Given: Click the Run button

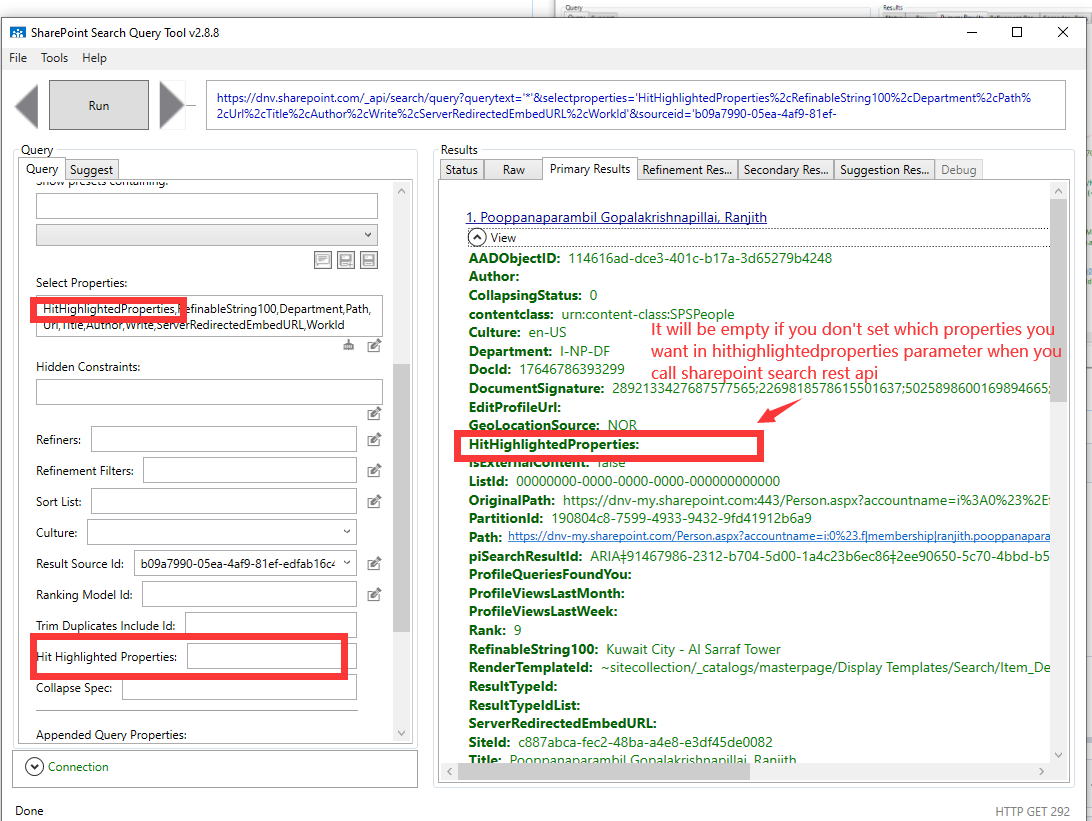Looking at the screenshot, I should click(98, 104).
